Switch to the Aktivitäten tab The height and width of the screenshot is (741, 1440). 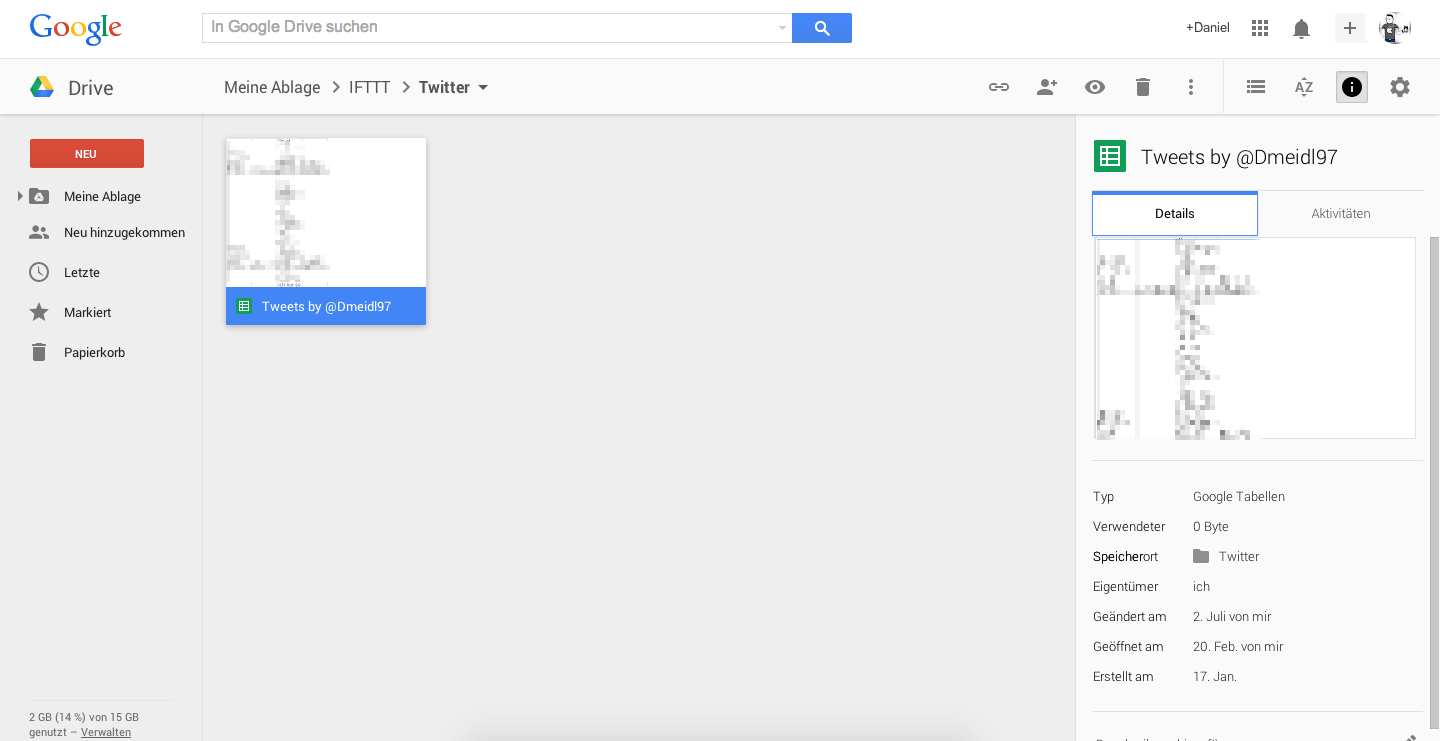click(1340, 213)
